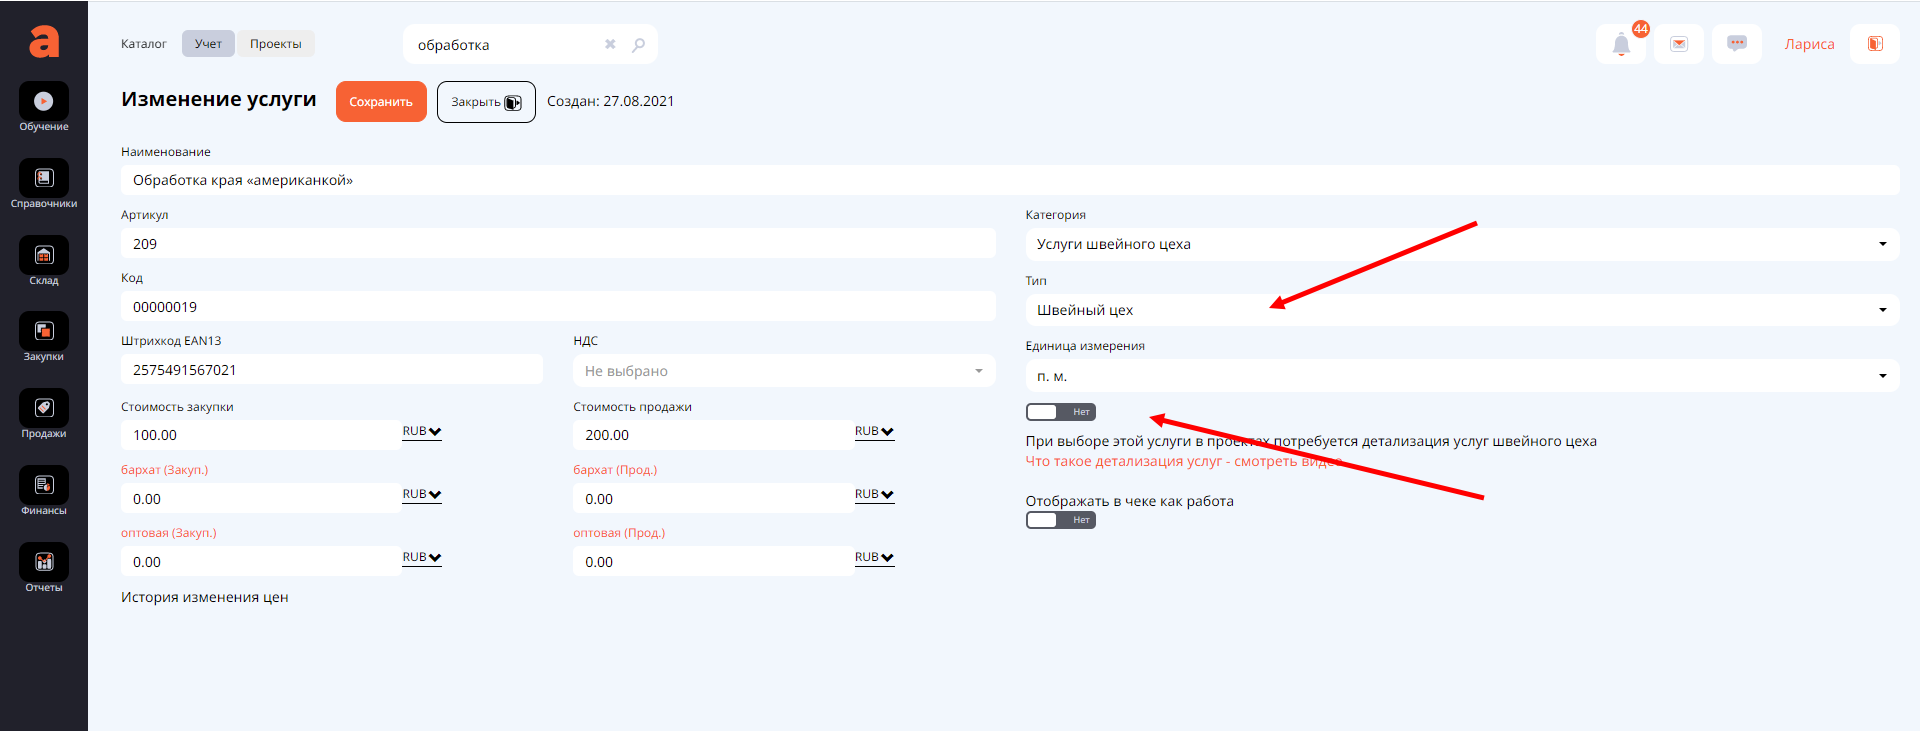Toggle the service detailing switch
This screenshot has width=1920, height=731.
click(1060, 412)
